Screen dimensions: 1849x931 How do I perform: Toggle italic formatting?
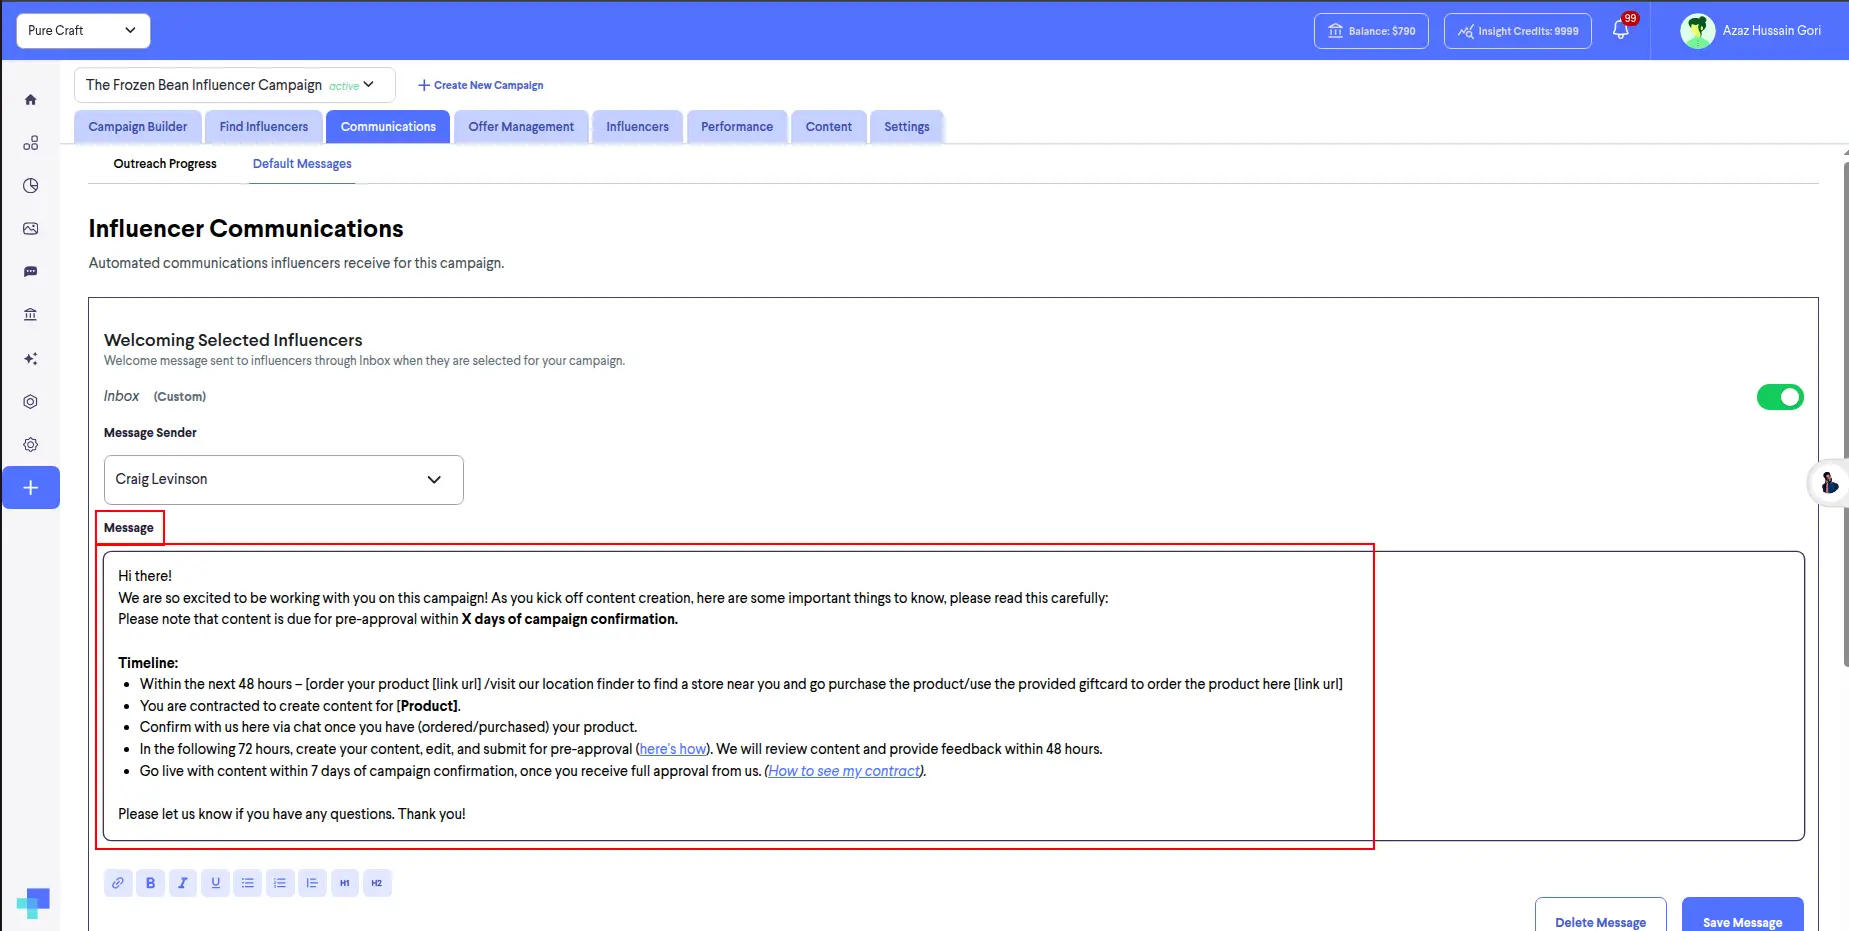(183, 883)
